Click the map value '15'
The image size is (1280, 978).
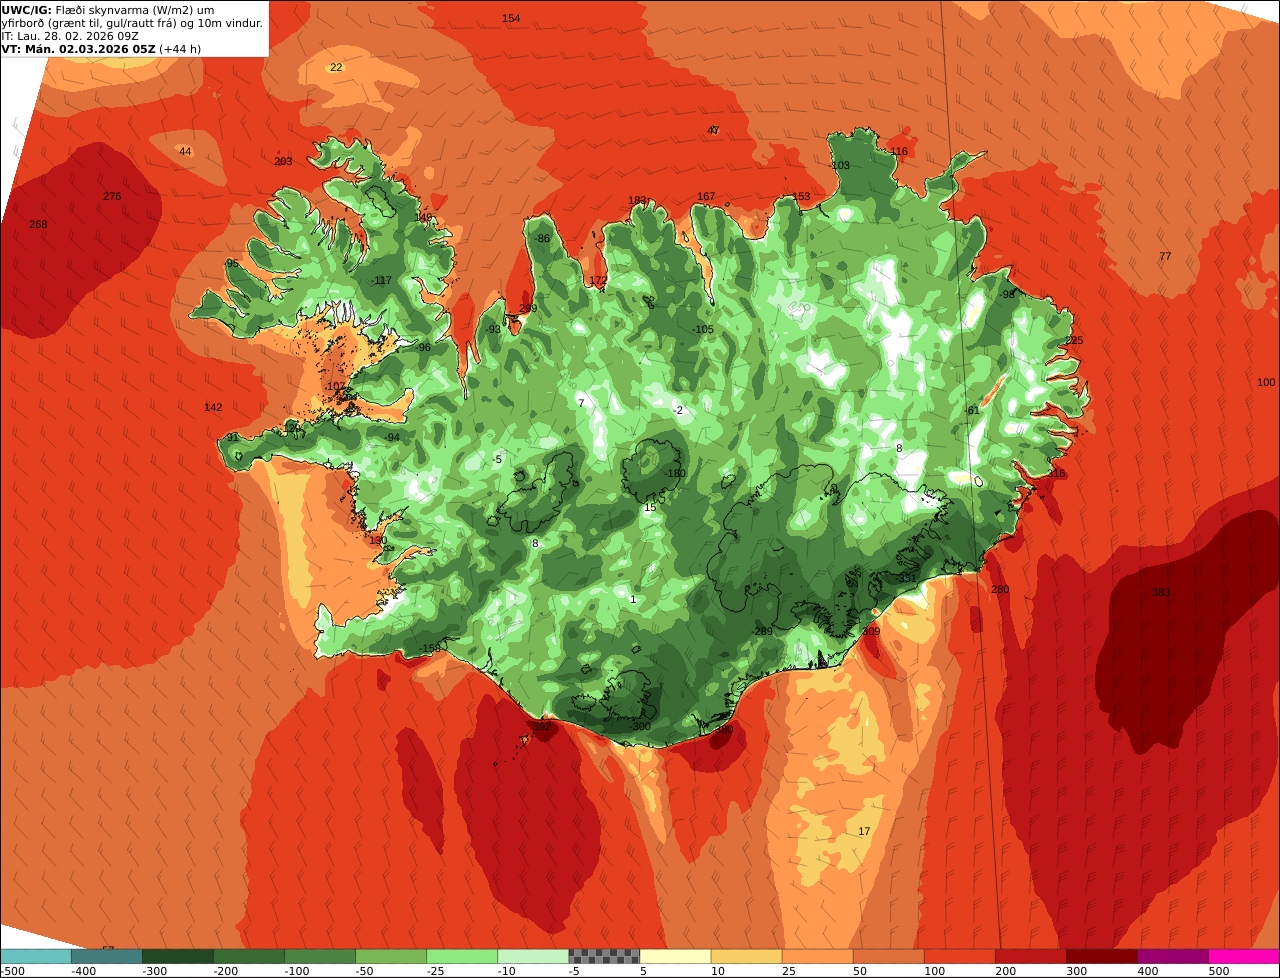pos(649,508)
